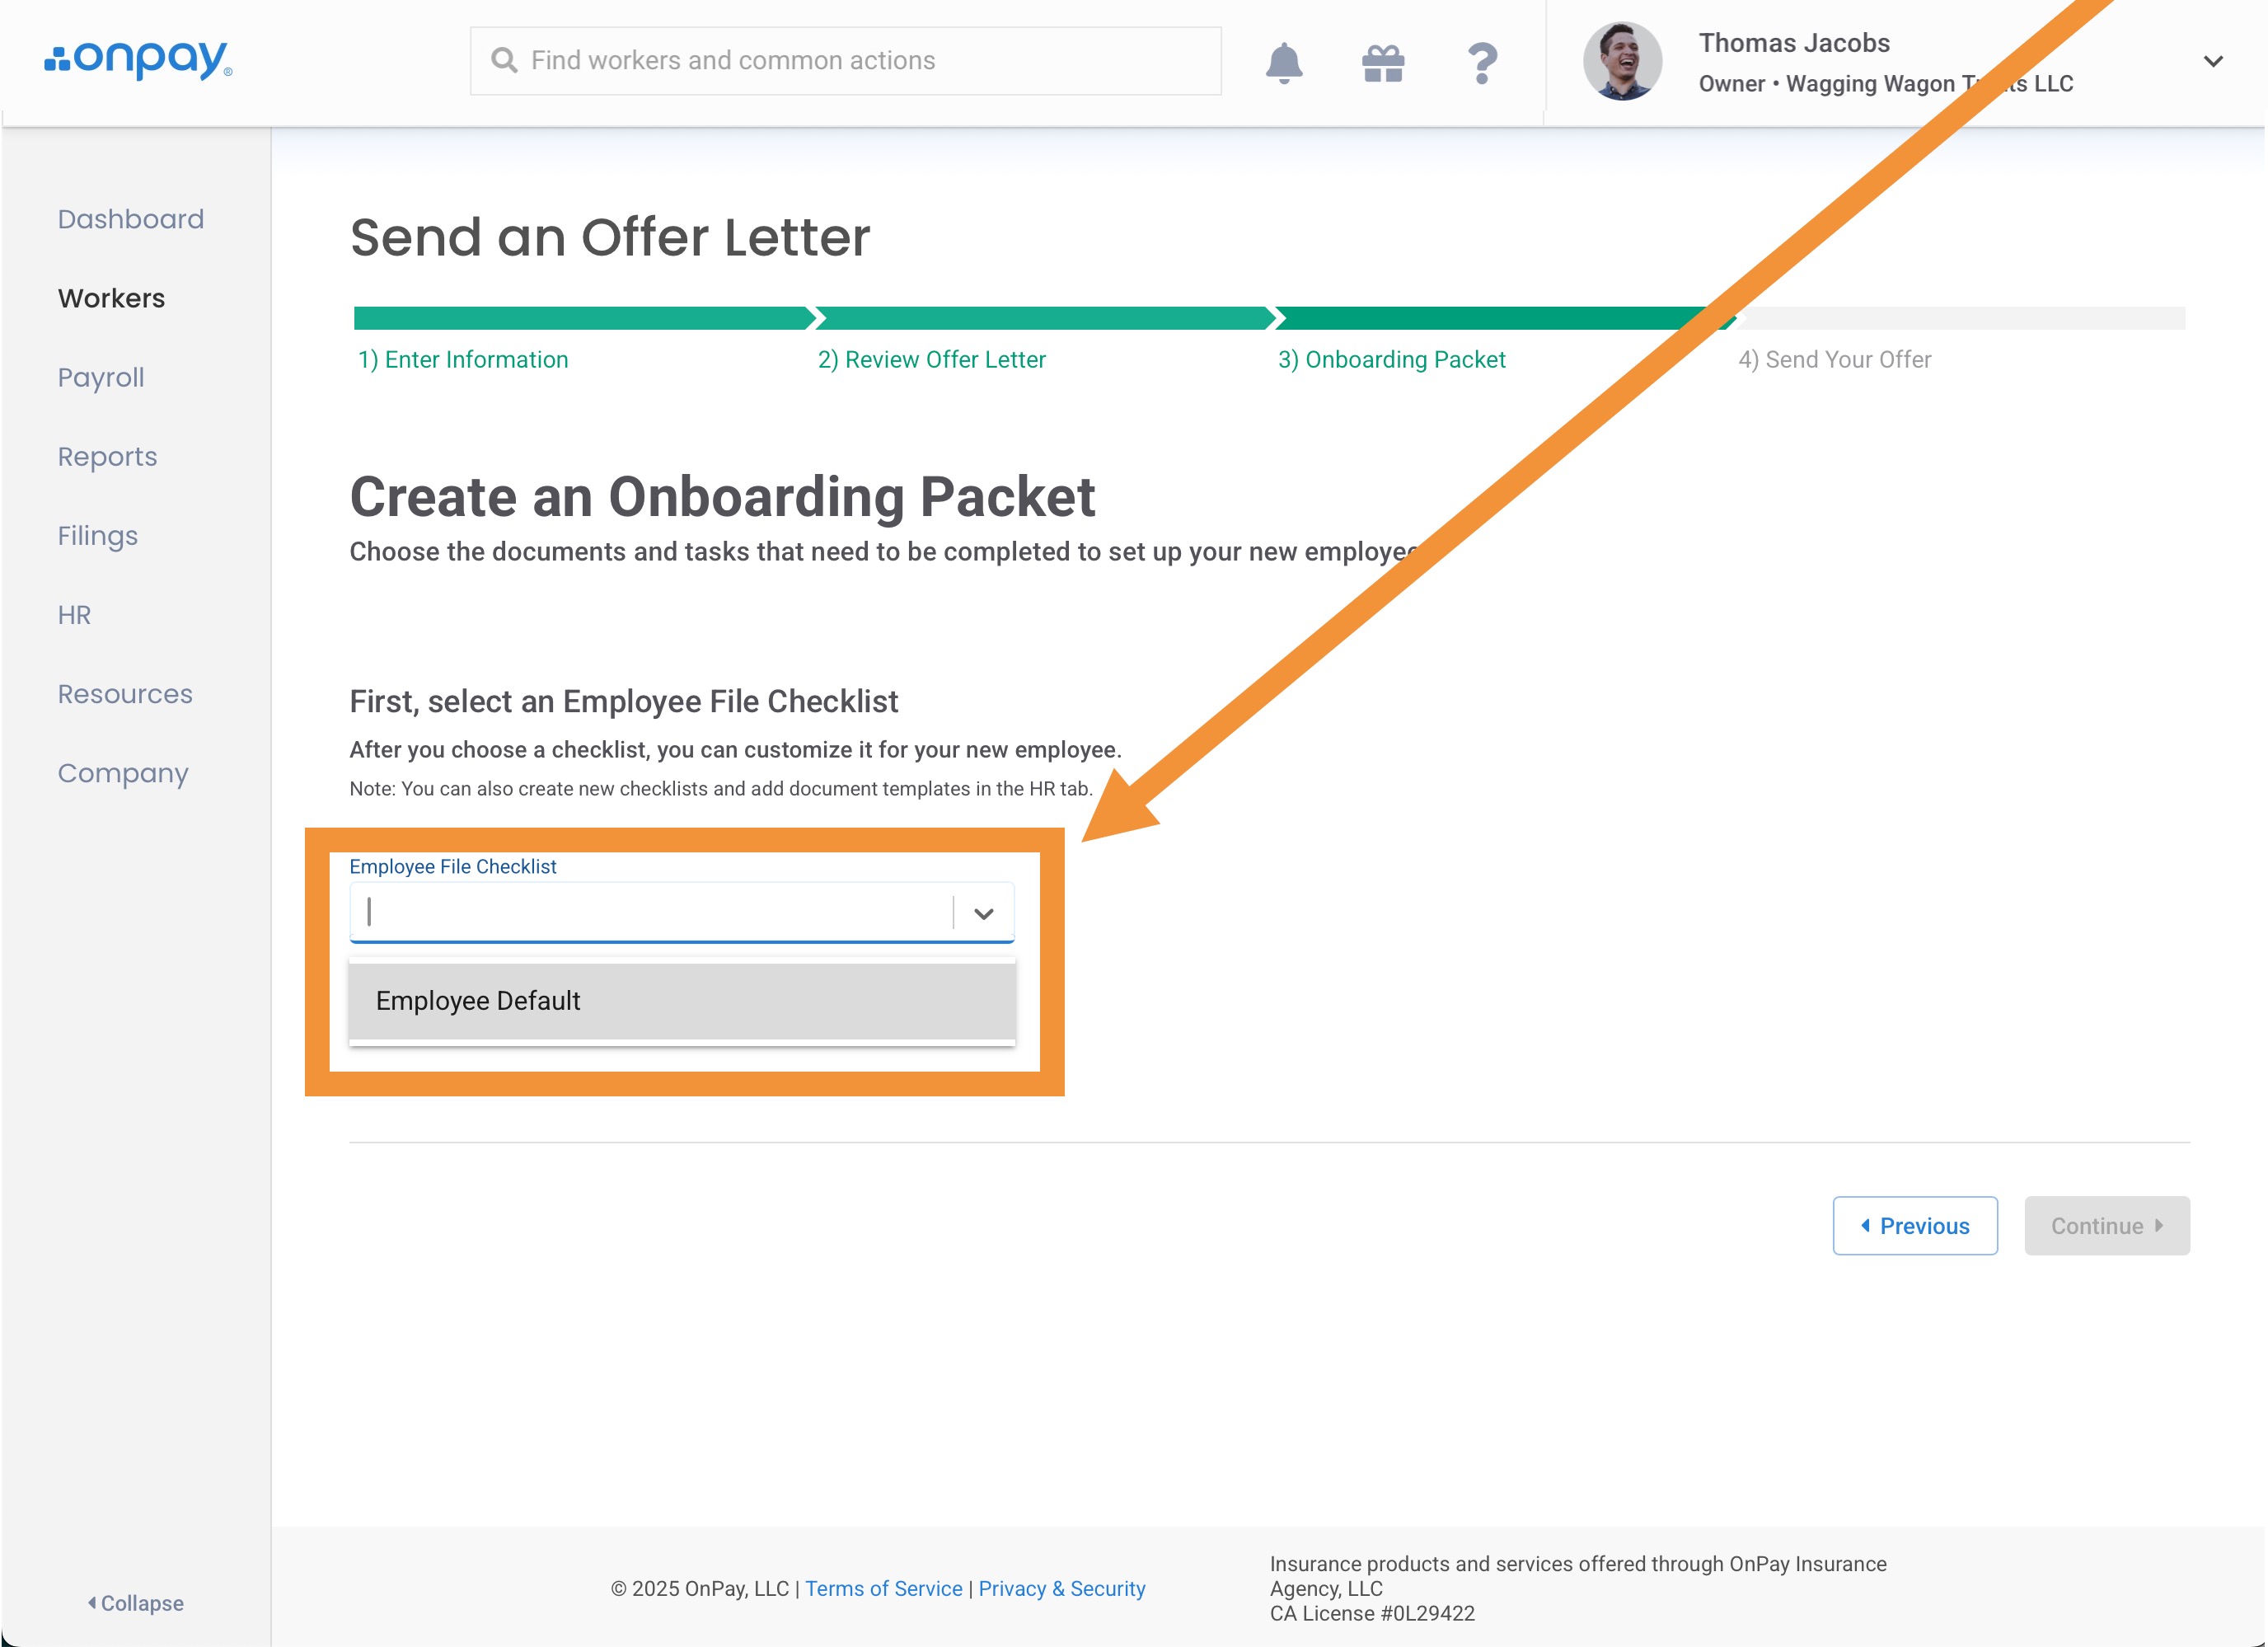Focus the Find workers search field
This screenshot has height=1647, width=2268.
click(x=860, y=61)
